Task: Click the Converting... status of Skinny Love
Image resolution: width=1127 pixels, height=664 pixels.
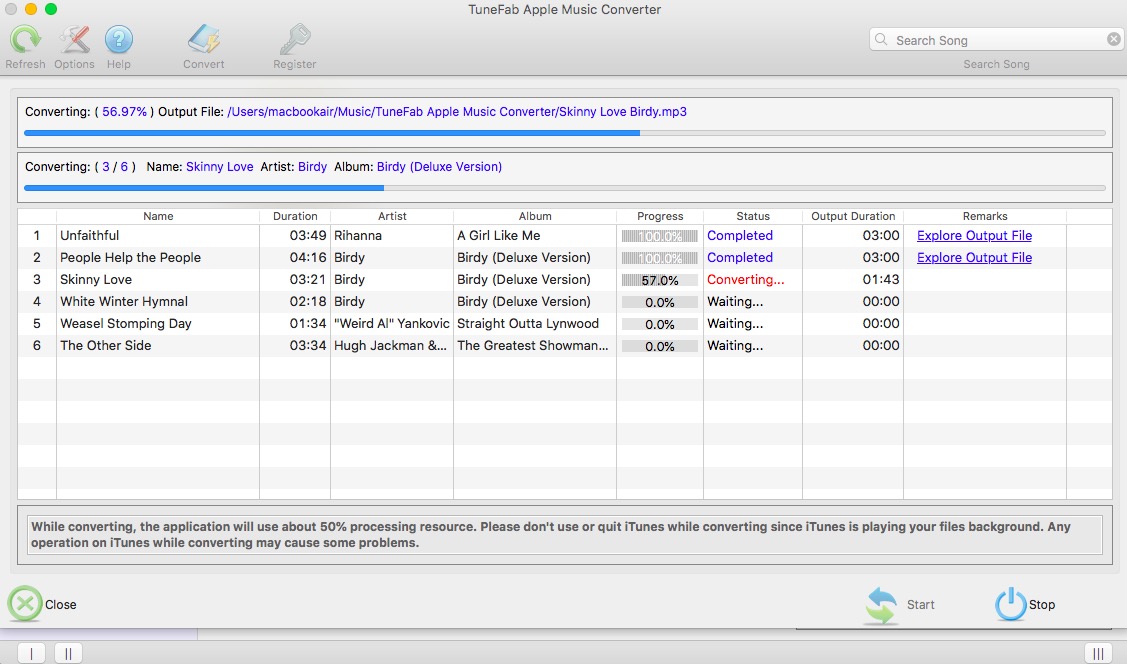Action: (x=745, y=280)
